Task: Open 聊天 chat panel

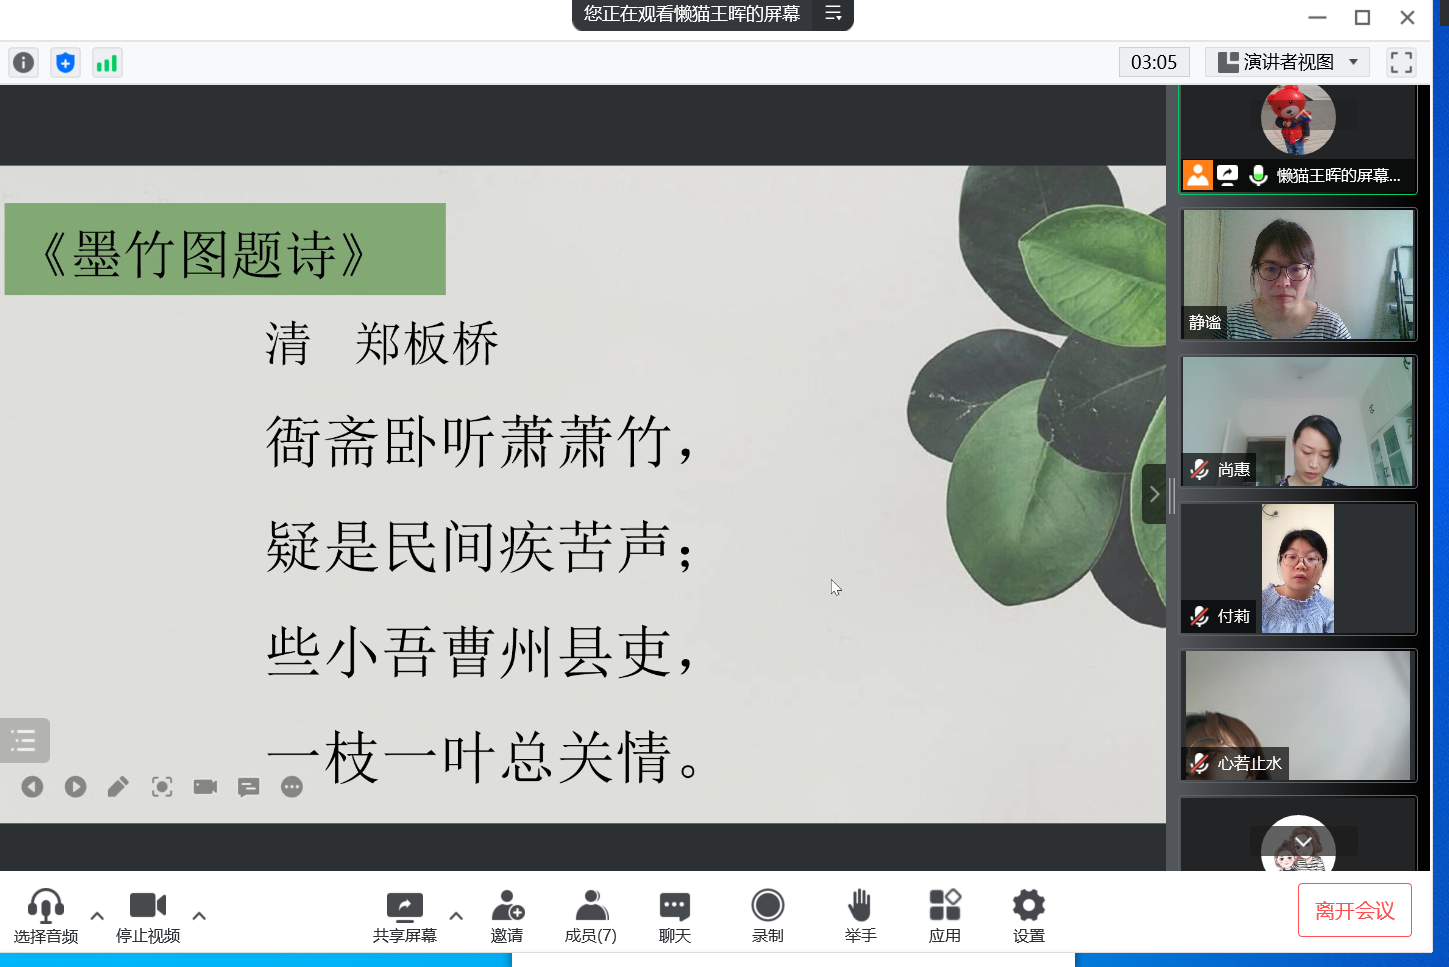Action: [x=675, y=916]
